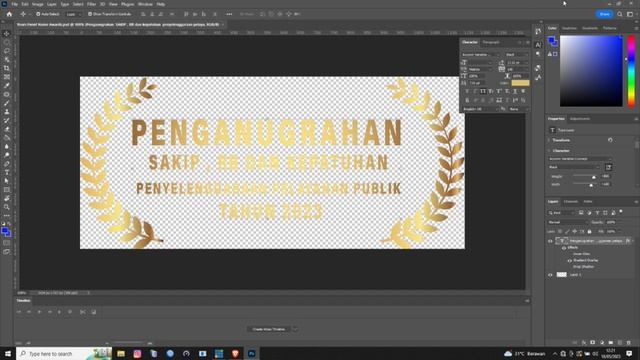Click the reset transform icon in Properties
Screen dimensions: 640x360
tap(610, 140)
